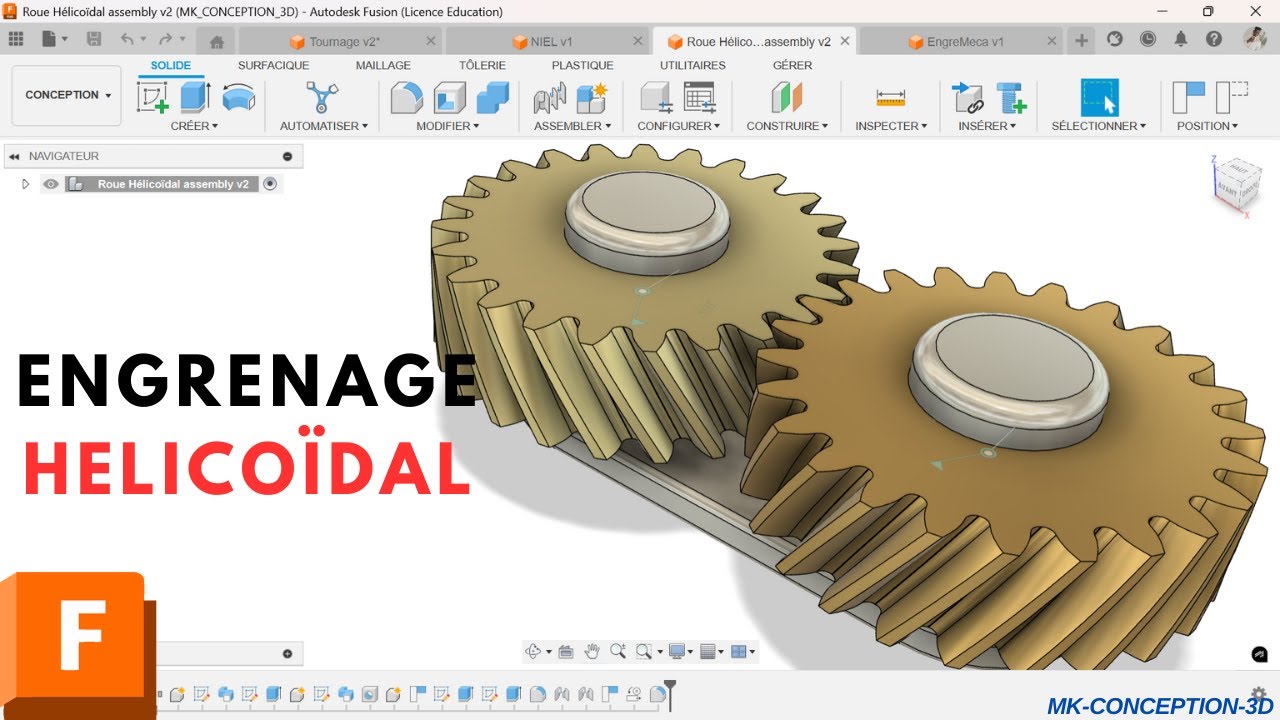This screenshot has width=1280, height=720.
Task: Click the first Position tool icon
Action: click(x=1188, y=97)
